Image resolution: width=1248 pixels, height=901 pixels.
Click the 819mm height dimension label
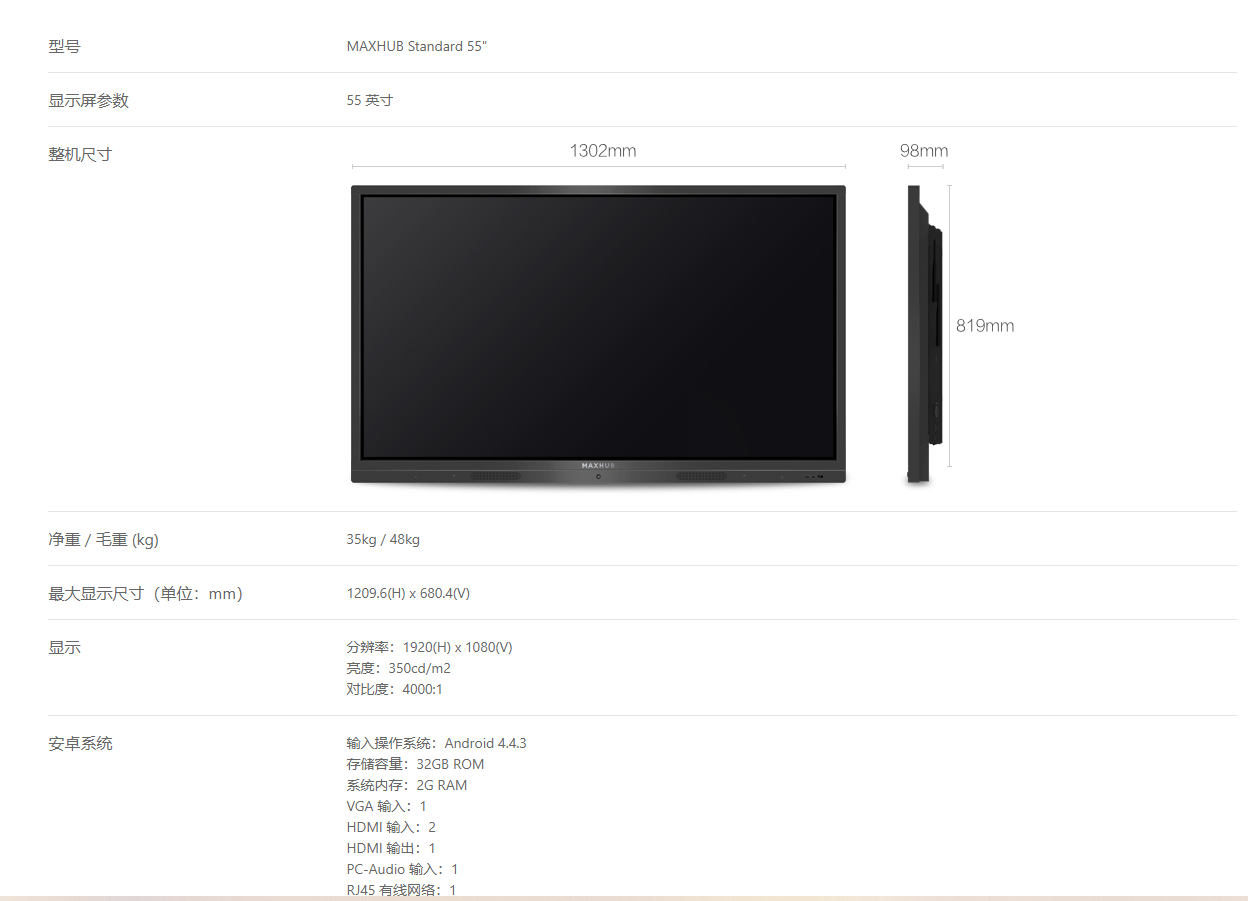pos(984,326)
